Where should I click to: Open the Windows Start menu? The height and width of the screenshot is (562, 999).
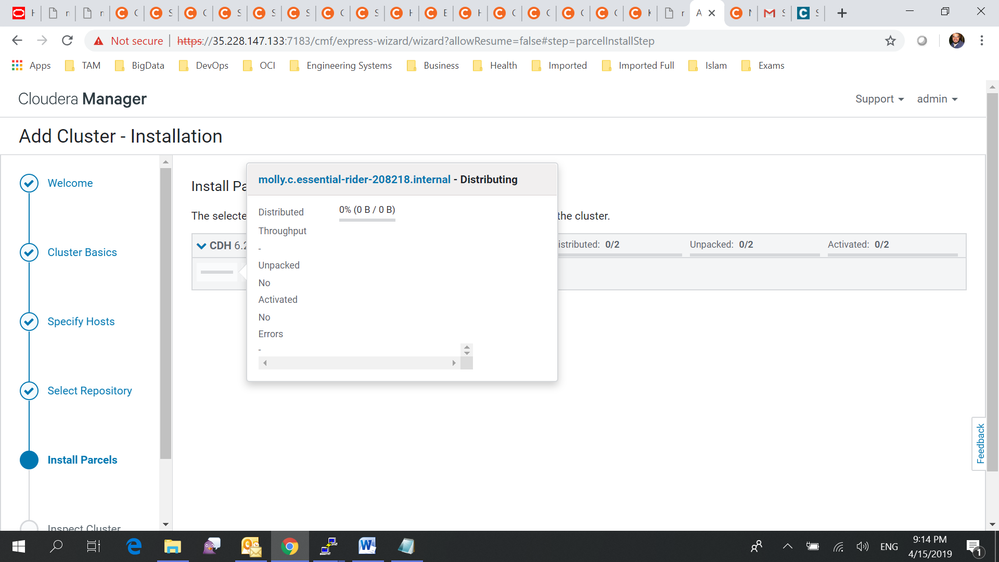(18, 546)
